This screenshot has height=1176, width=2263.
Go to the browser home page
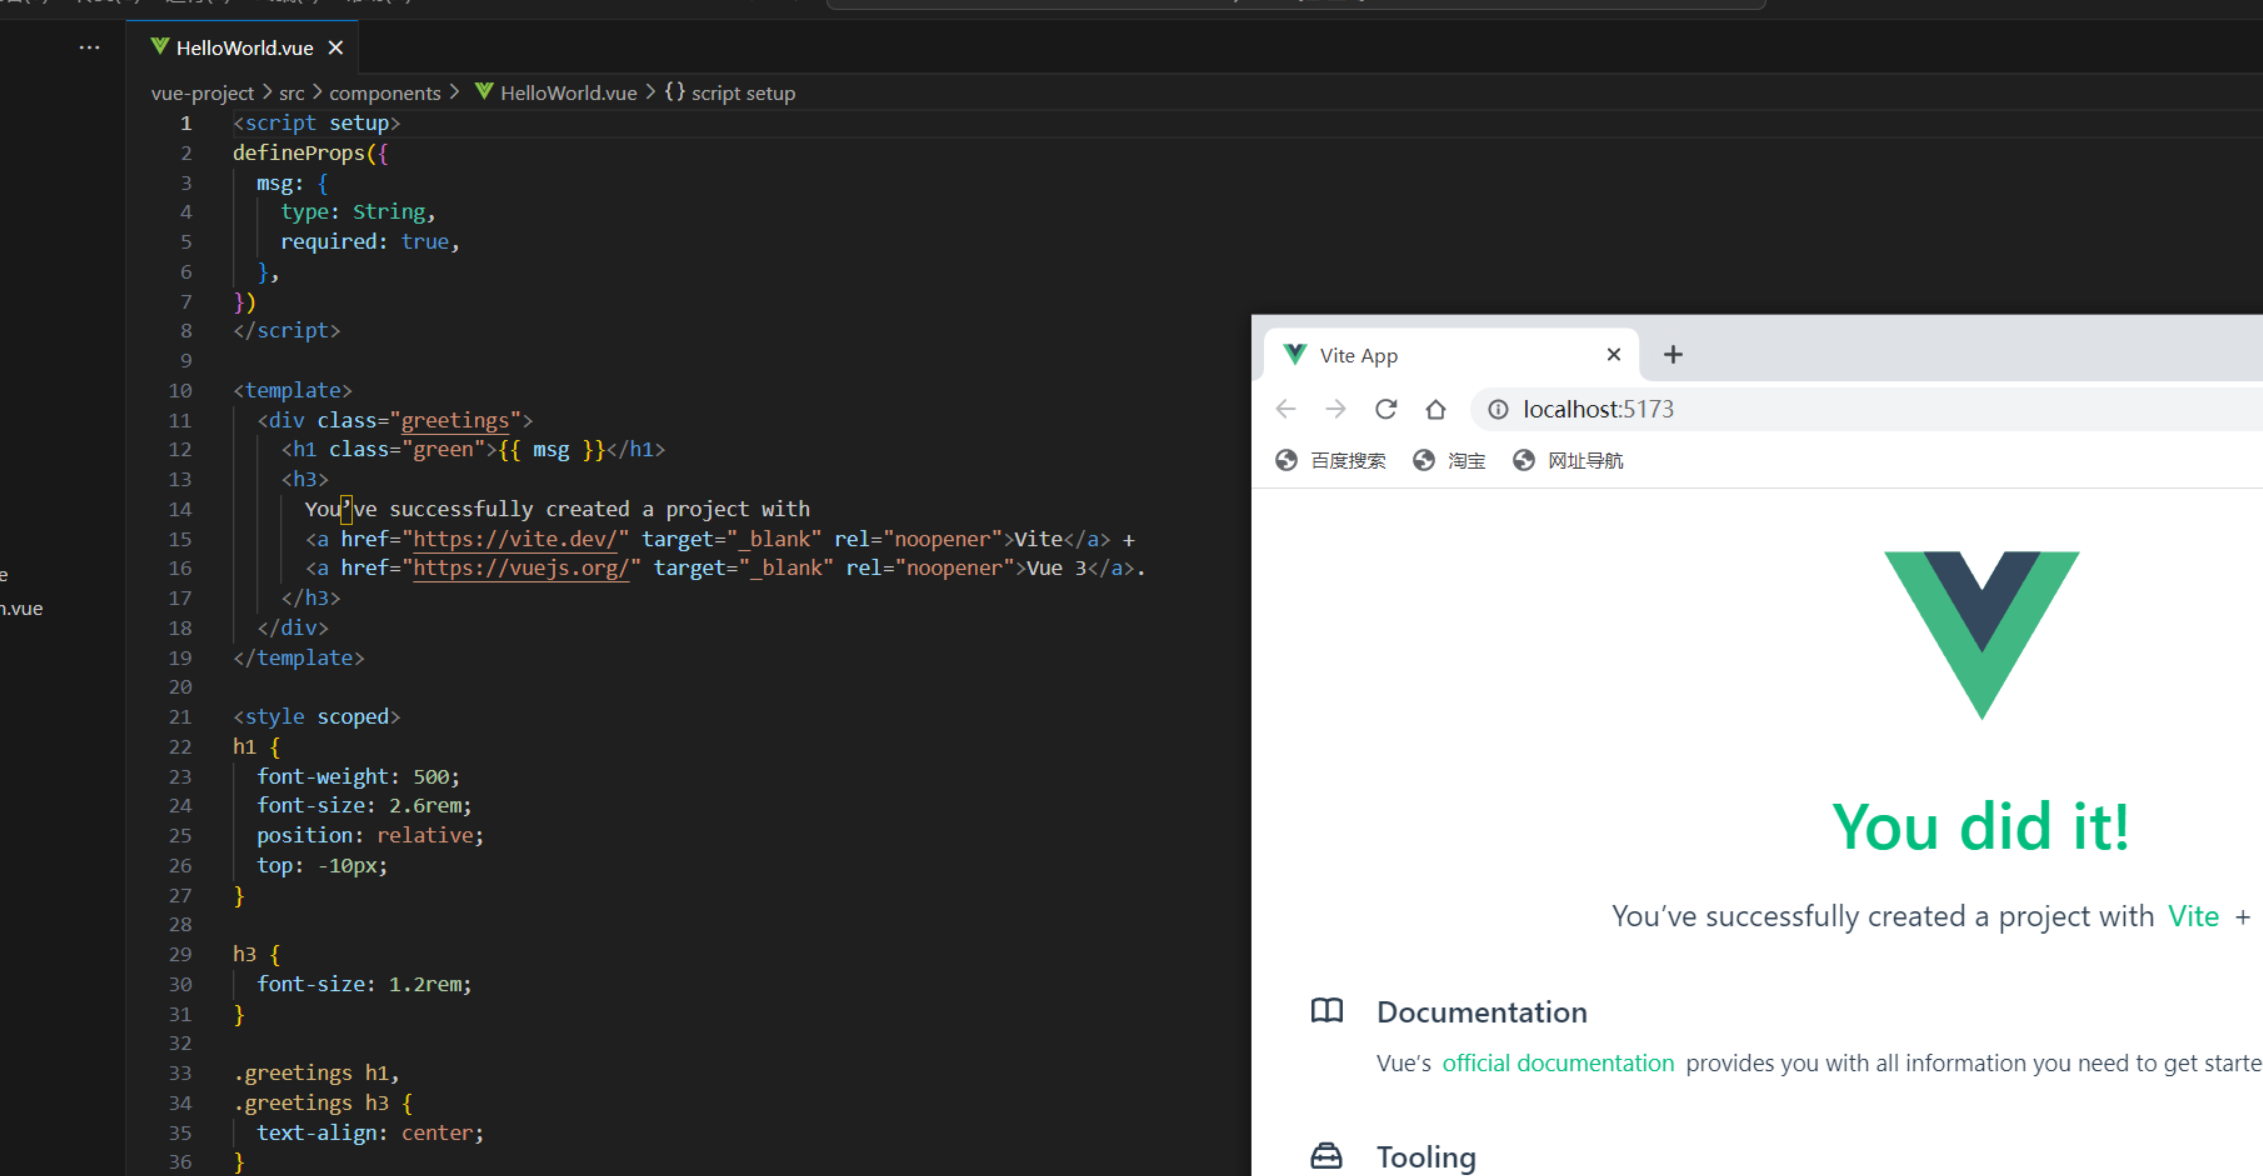[1436, 409]
